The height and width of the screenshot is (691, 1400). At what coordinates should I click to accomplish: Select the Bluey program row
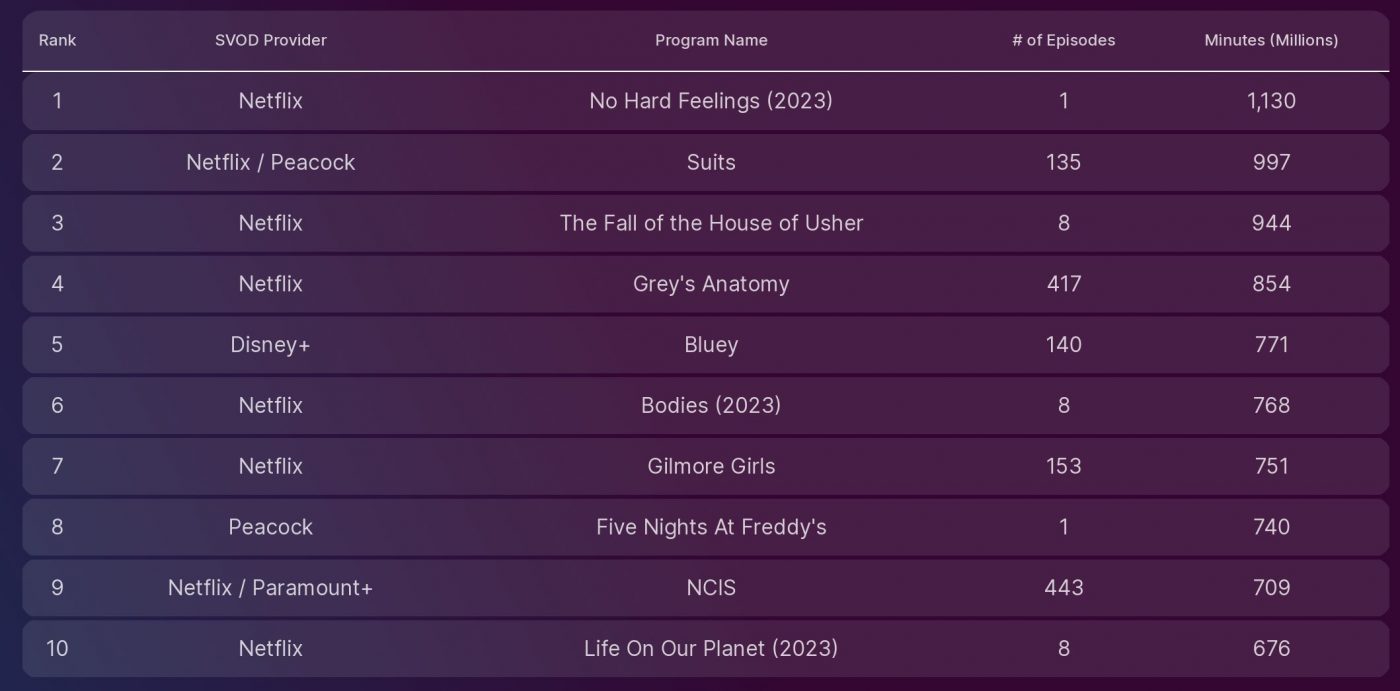point(706,345)
